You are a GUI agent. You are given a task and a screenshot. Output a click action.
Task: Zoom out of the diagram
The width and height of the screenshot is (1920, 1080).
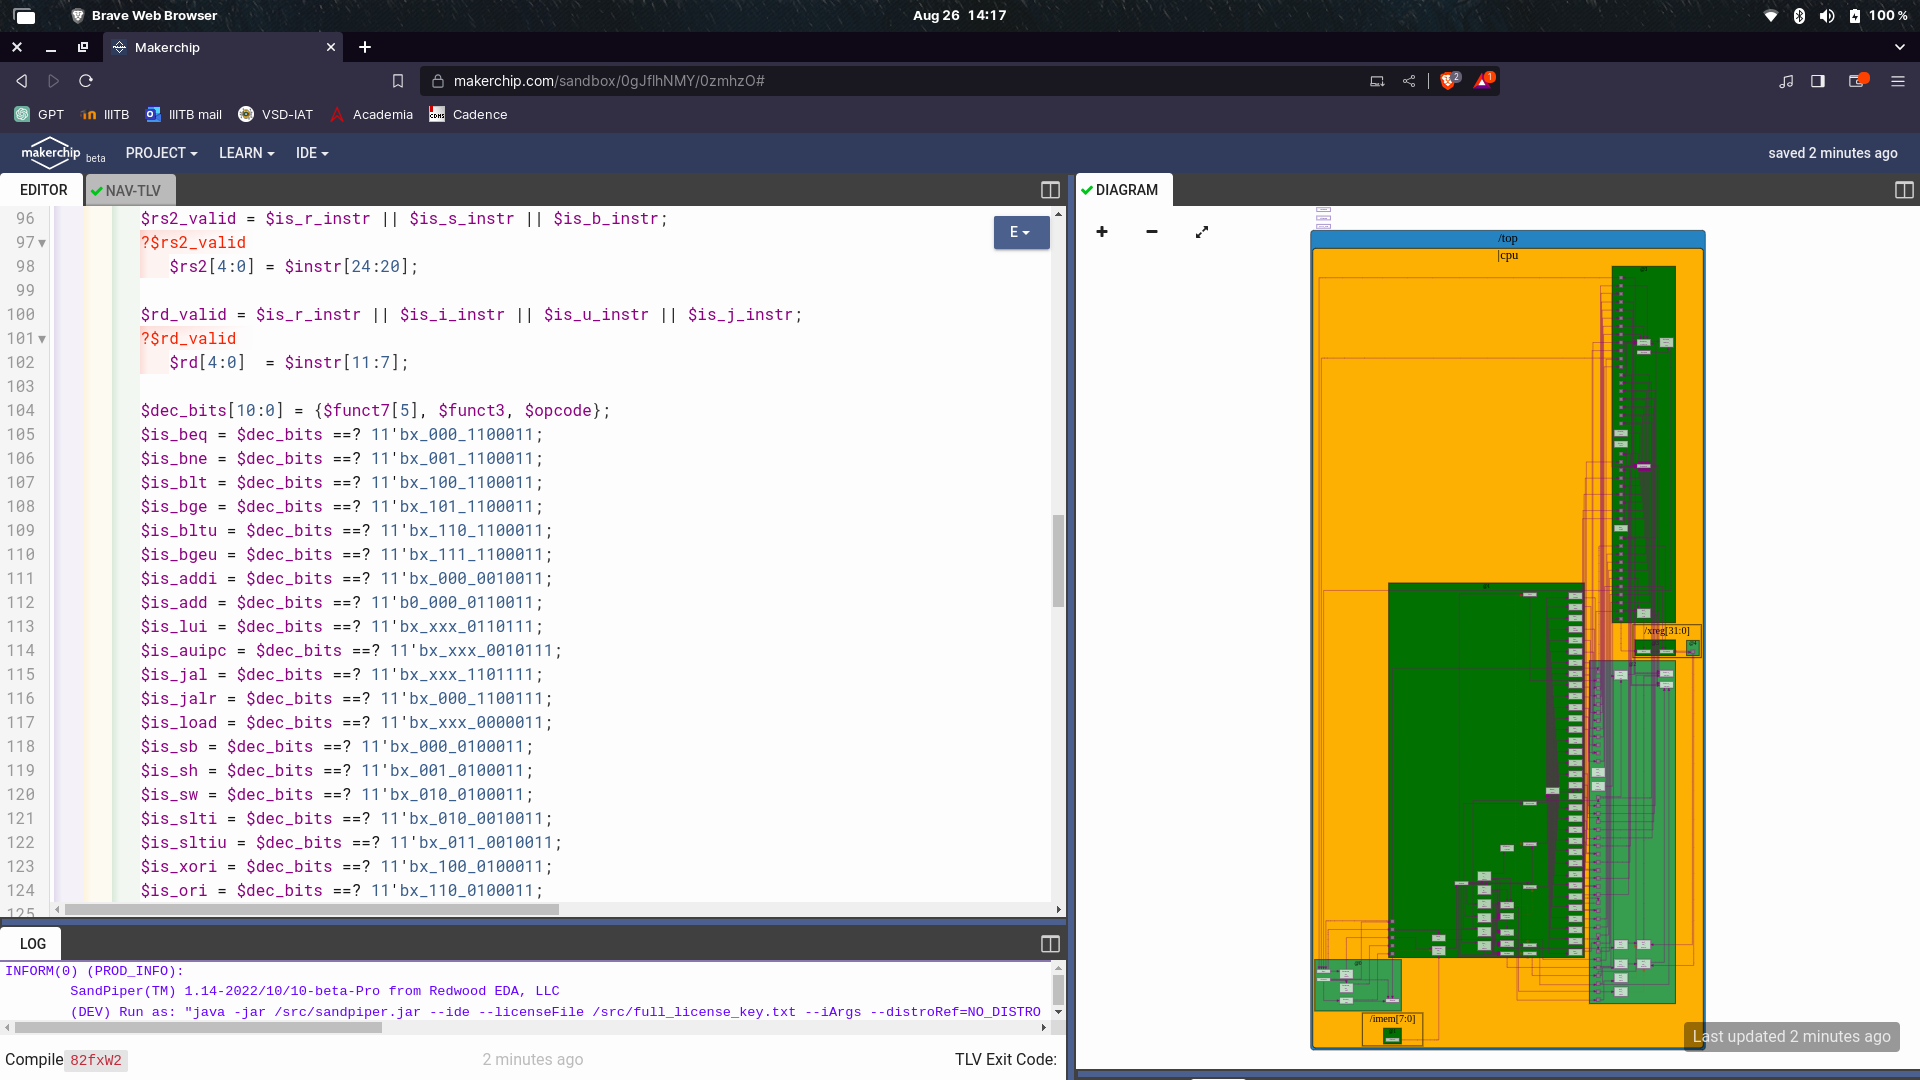tap(1151, 231)
